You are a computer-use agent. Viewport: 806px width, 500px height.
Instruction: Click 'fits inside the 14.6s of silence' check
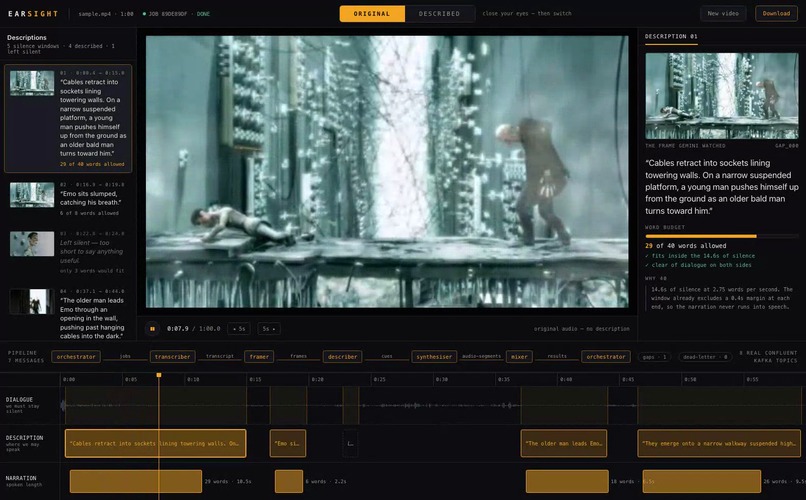700,255
